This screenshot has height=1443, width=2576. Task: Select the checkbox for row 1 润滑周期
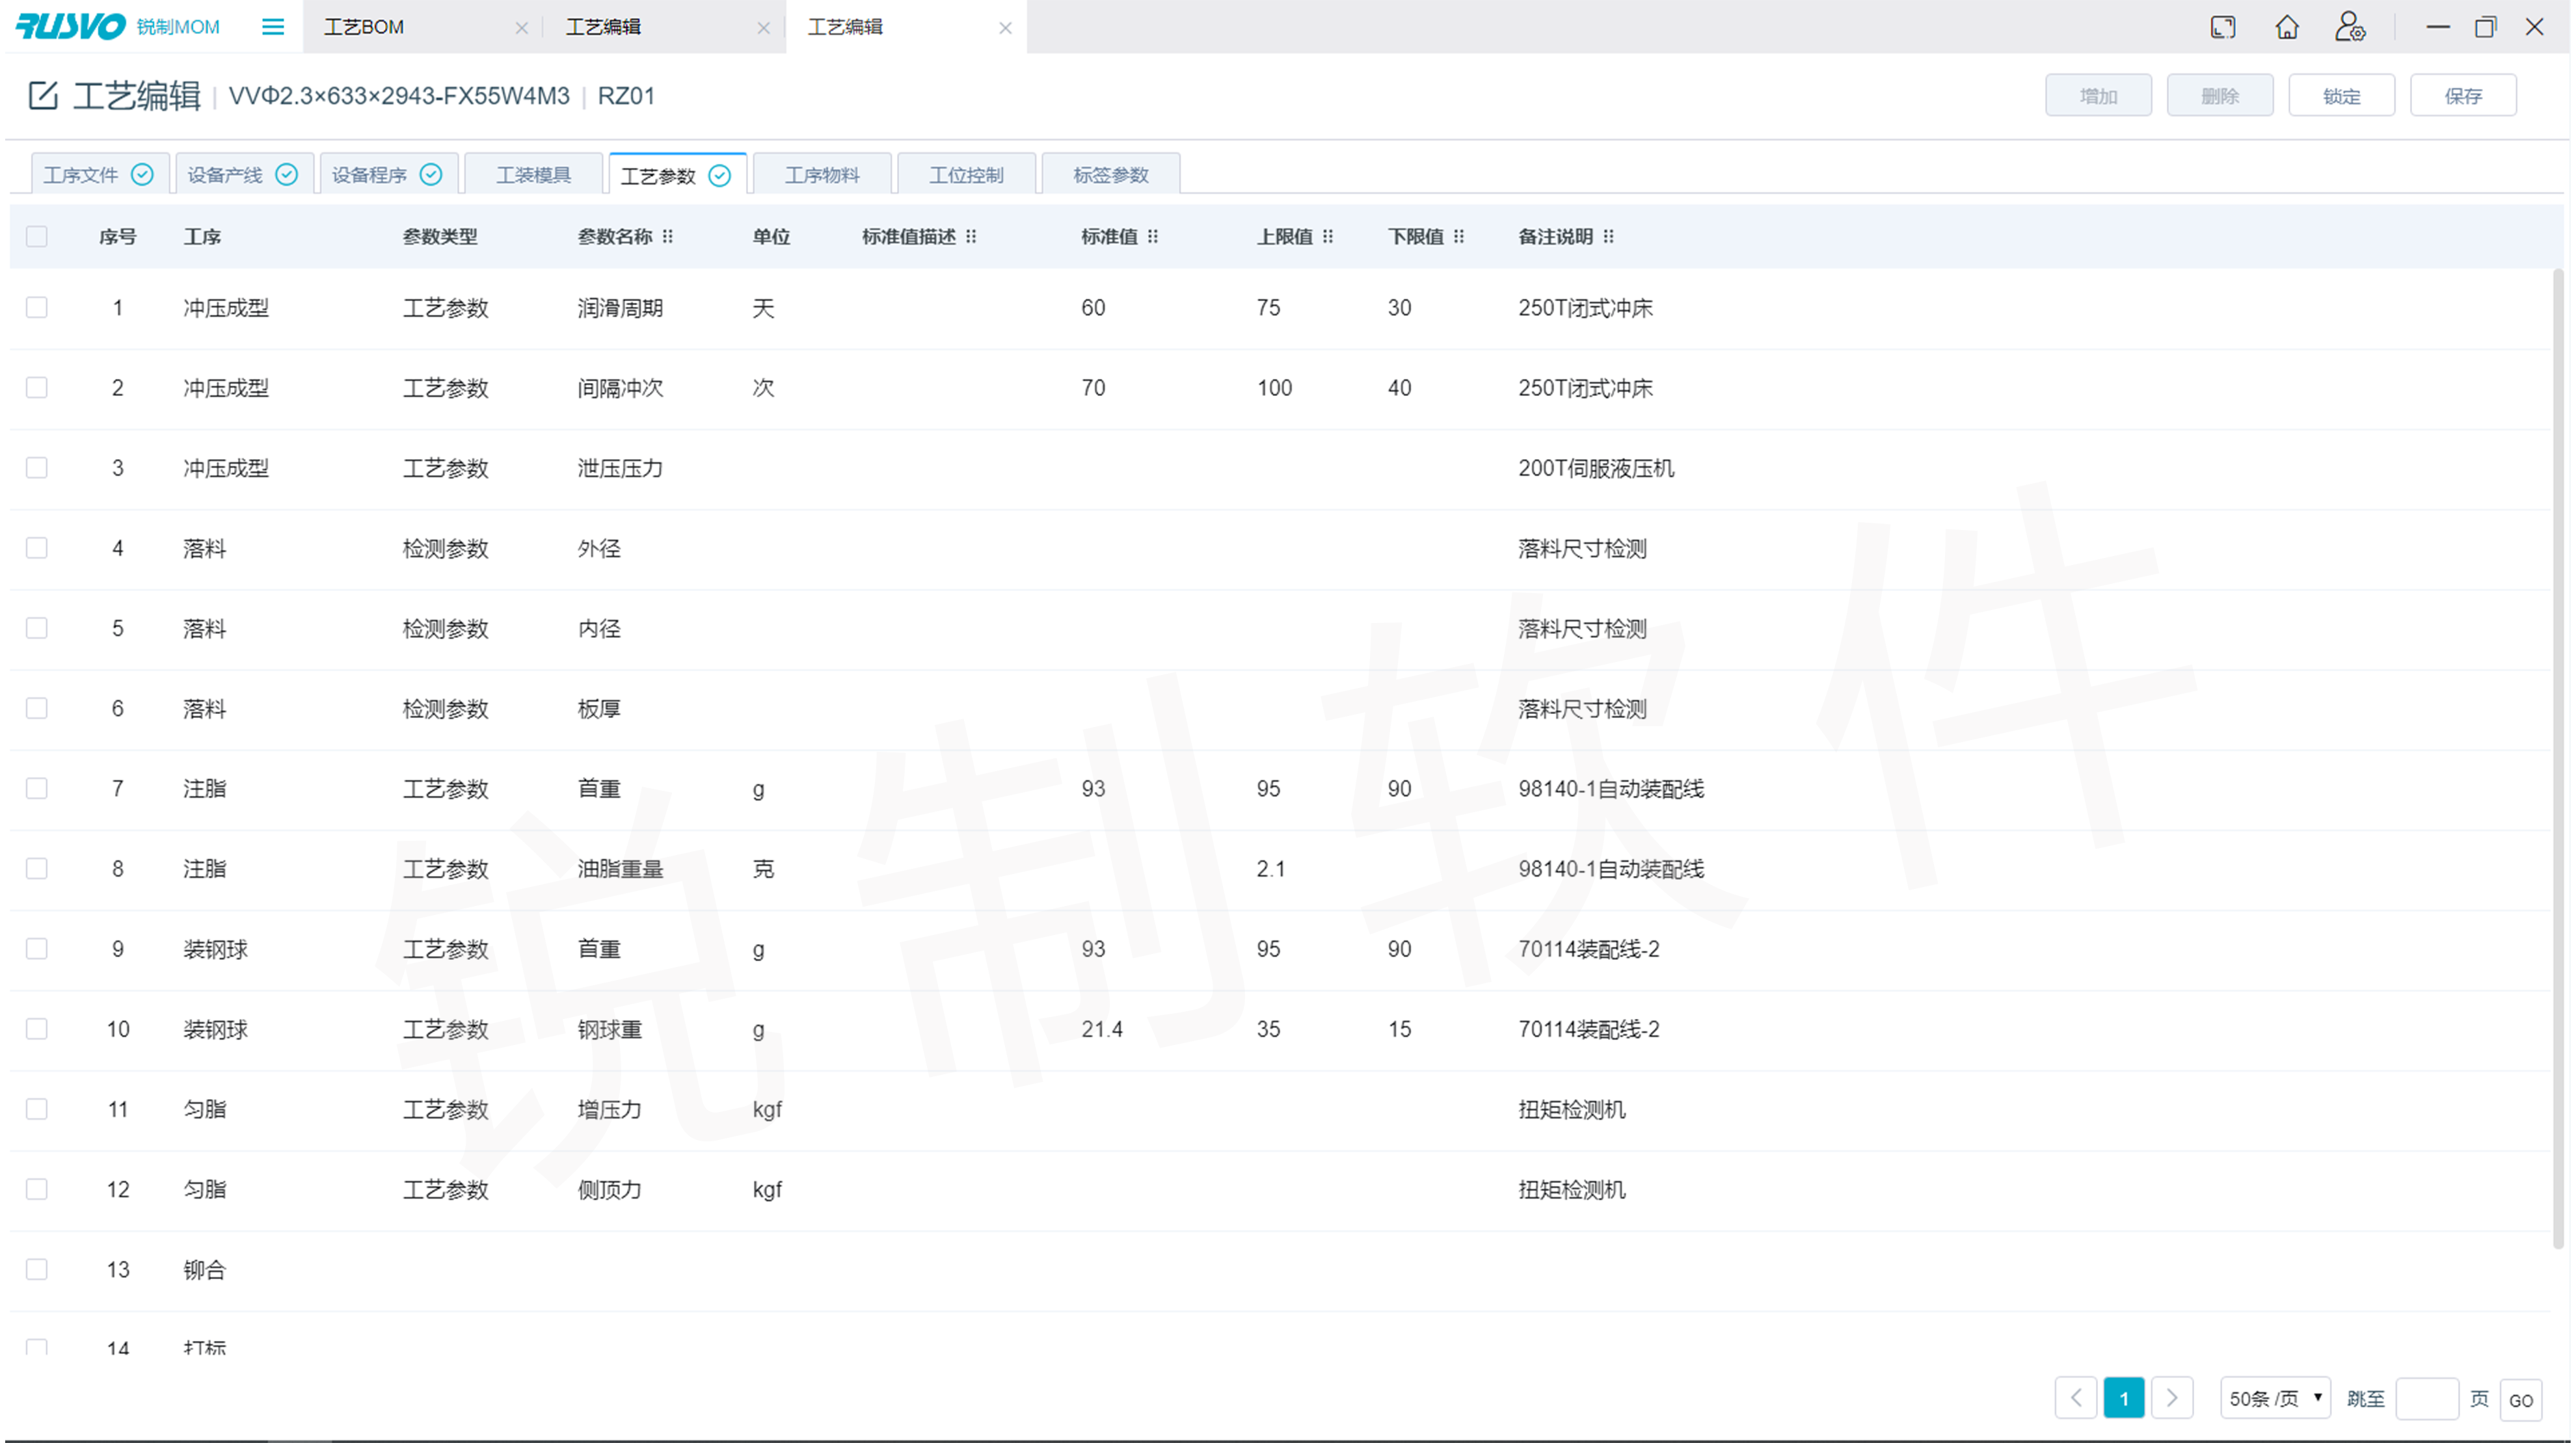tap(37, 307)
